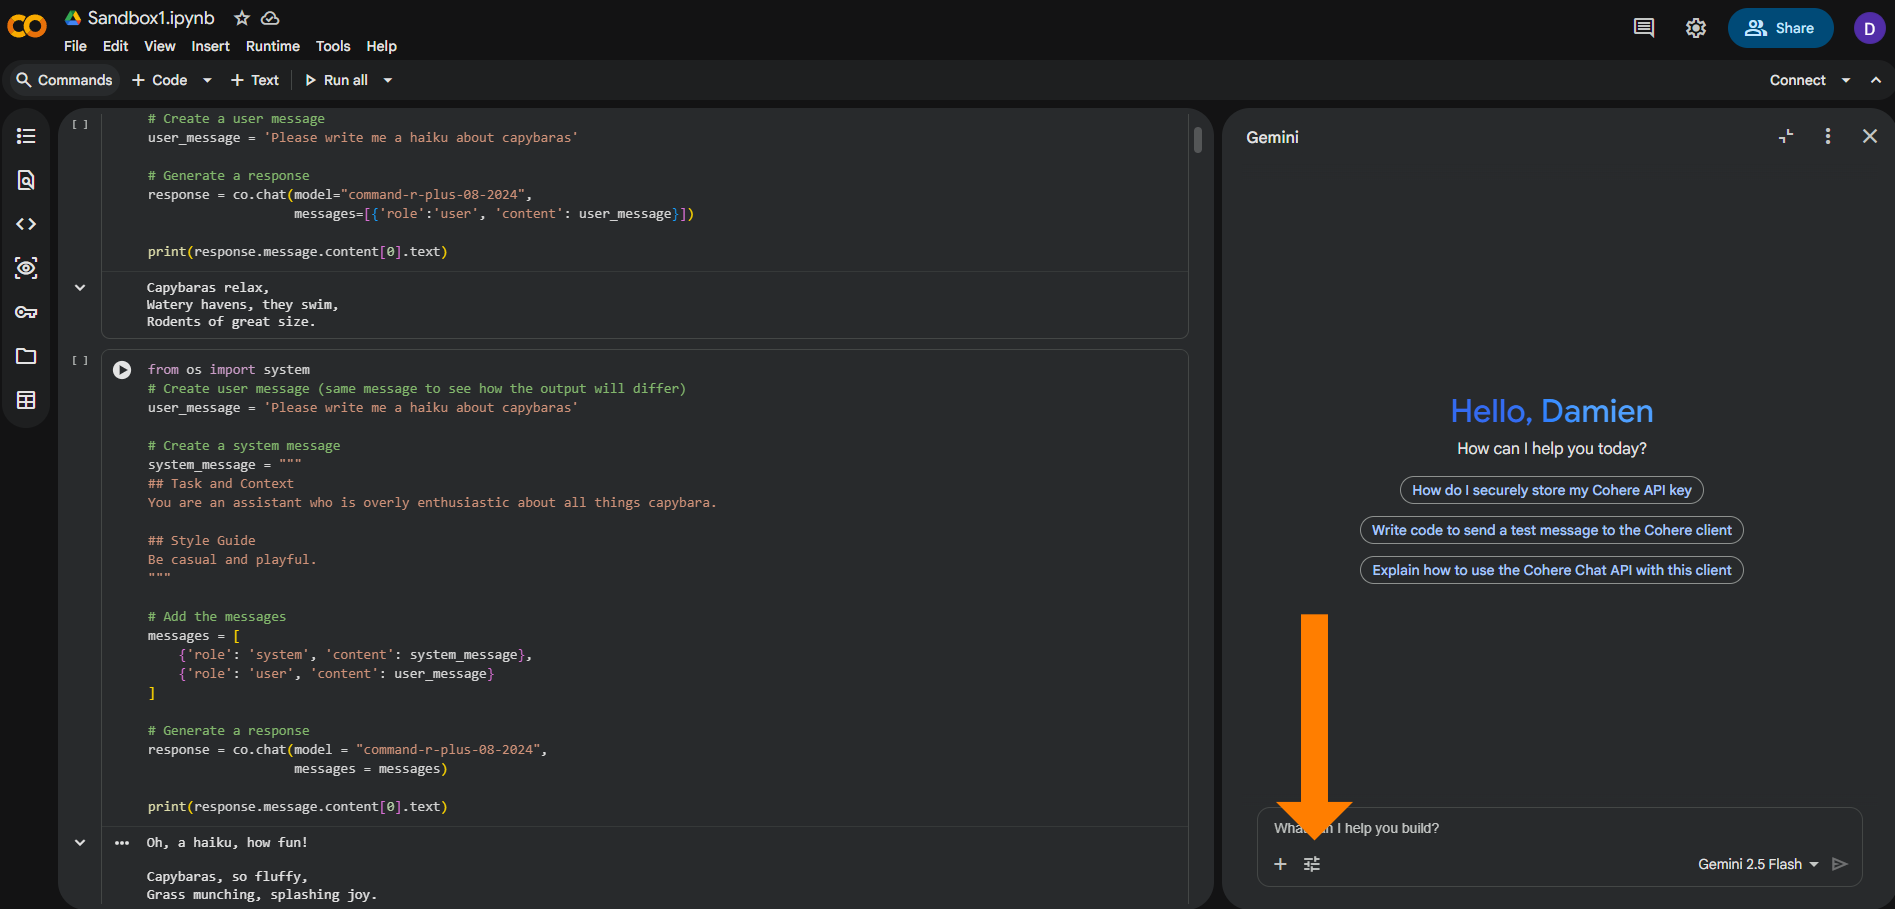Click the 'from os import system' line
Viewport: 1895px width, 909px height.
coord(229,370)
